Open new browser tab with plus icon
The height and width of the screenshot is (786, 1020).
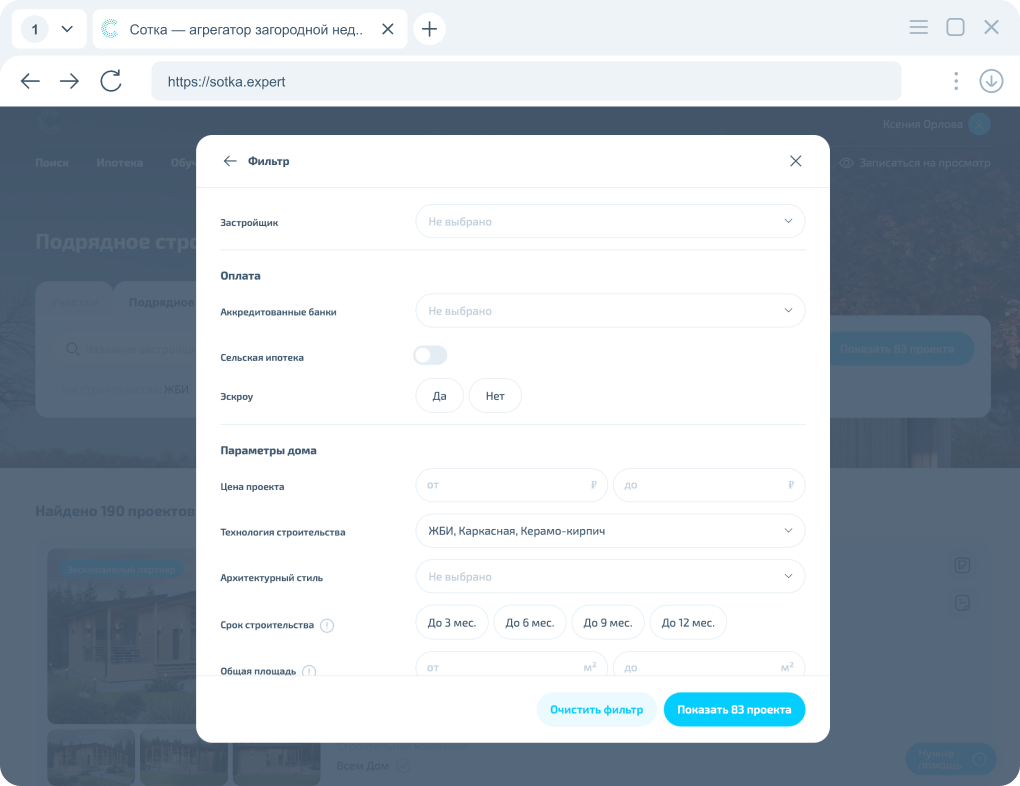(429, 29)
